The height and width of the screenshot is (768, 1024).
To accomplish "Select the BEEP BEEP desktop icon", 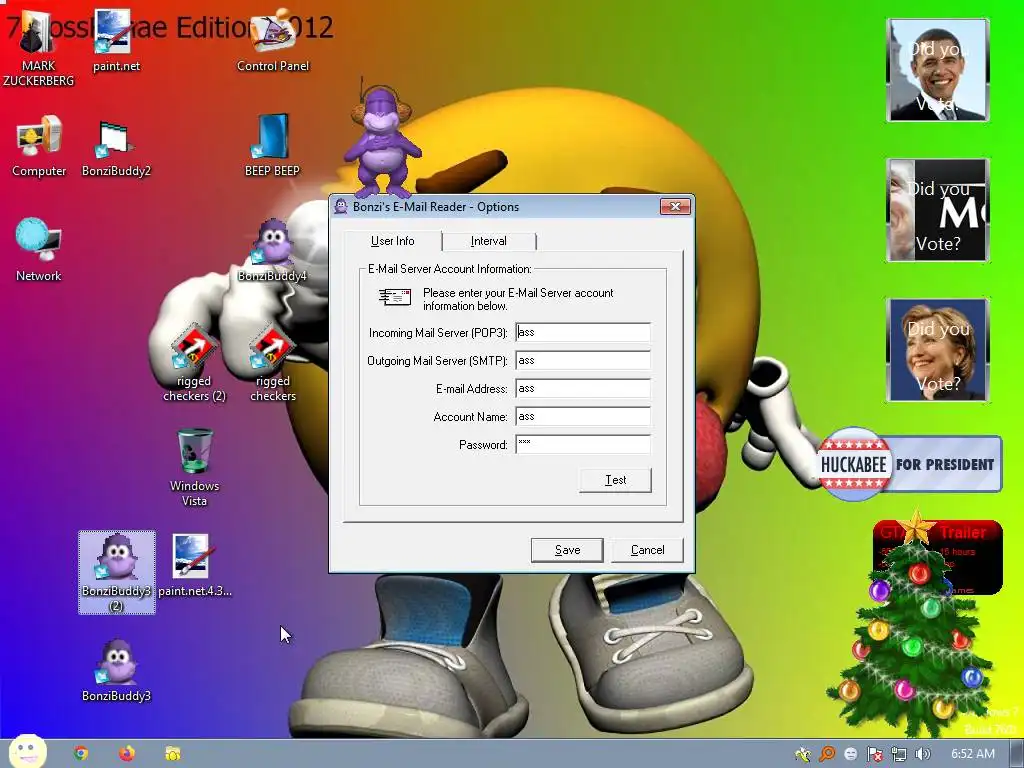I will pos(272,146).
